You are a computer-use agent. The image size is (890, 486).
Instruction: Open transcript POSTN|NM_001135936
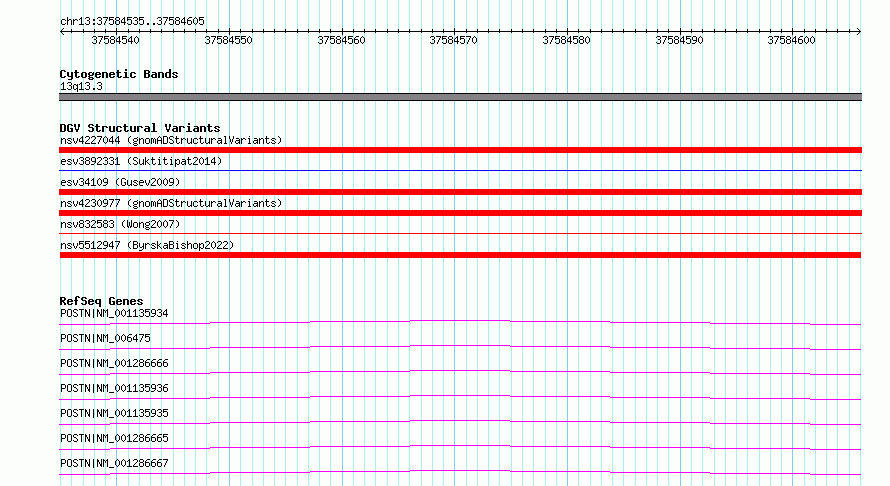click(x=114, y=388)
